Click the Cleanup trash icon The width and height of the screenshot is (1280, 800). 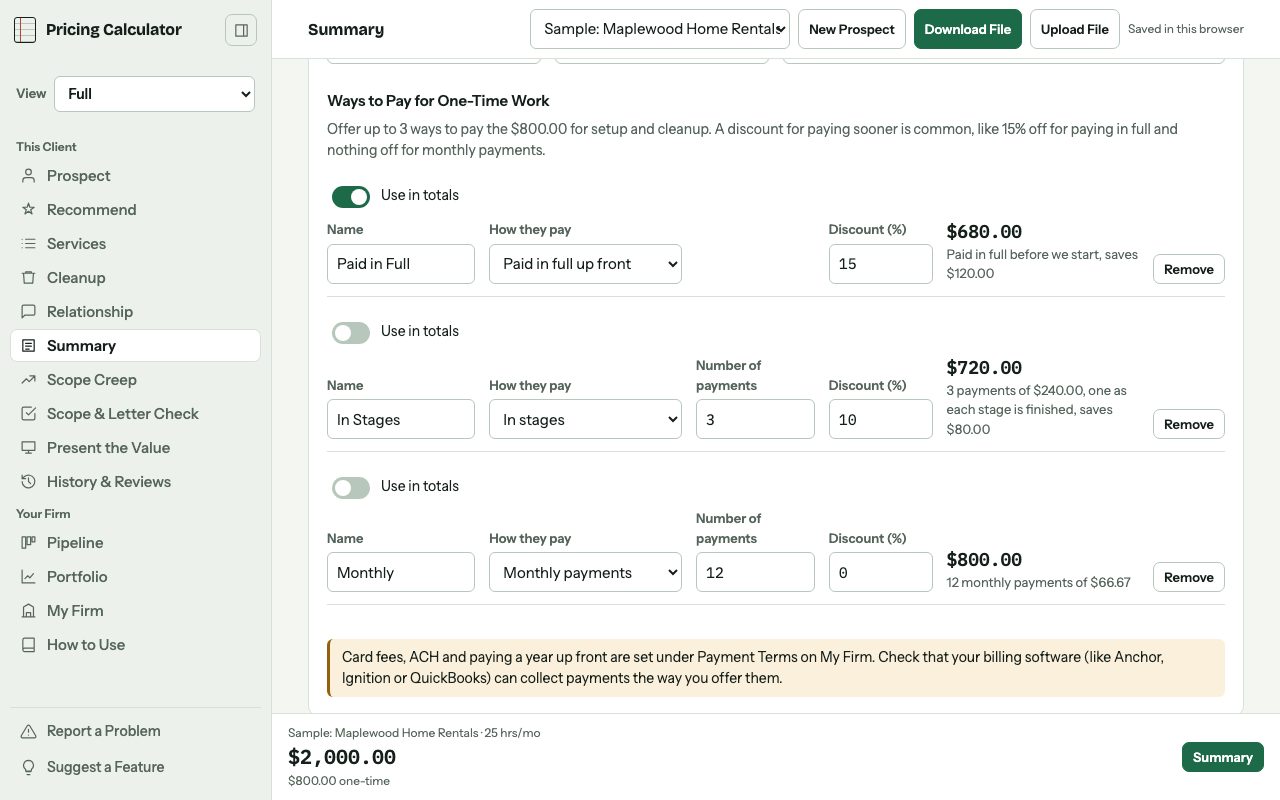[x=28, y=278]
